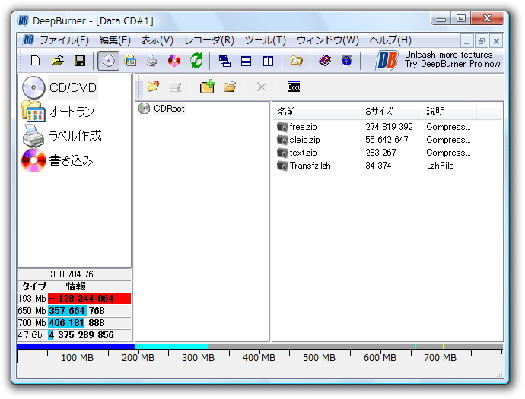
Task: Click the add file icon in file toolbar
Action: coord(153,87)
